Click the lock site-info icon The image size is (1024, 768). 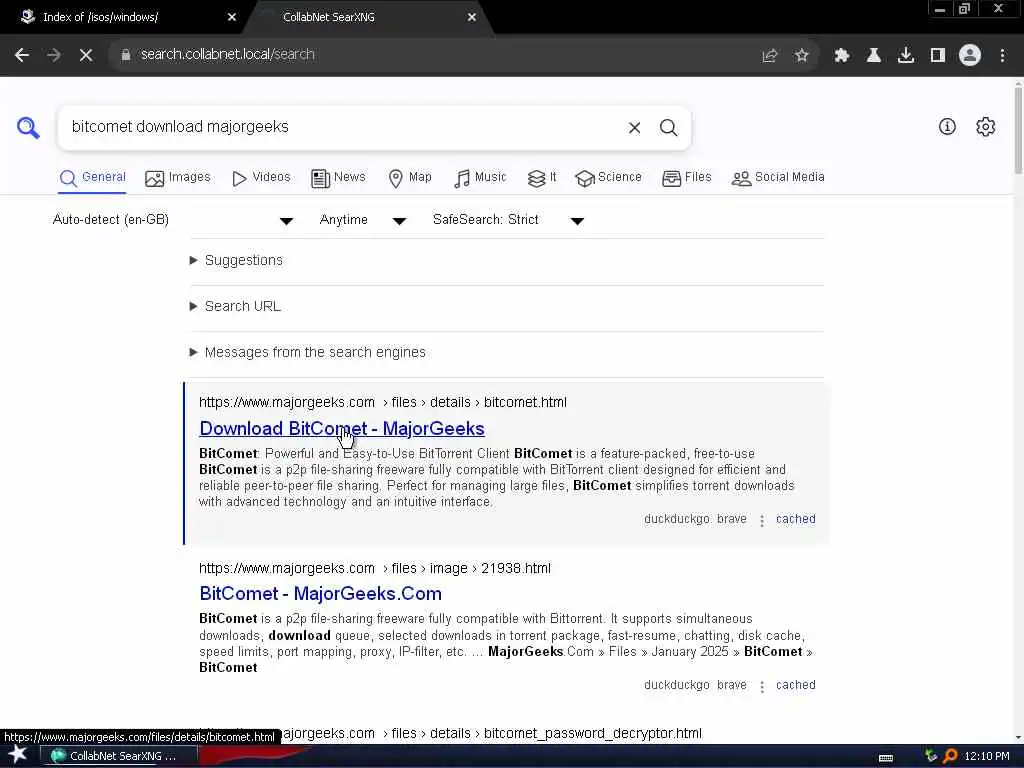tap(126, 55)
